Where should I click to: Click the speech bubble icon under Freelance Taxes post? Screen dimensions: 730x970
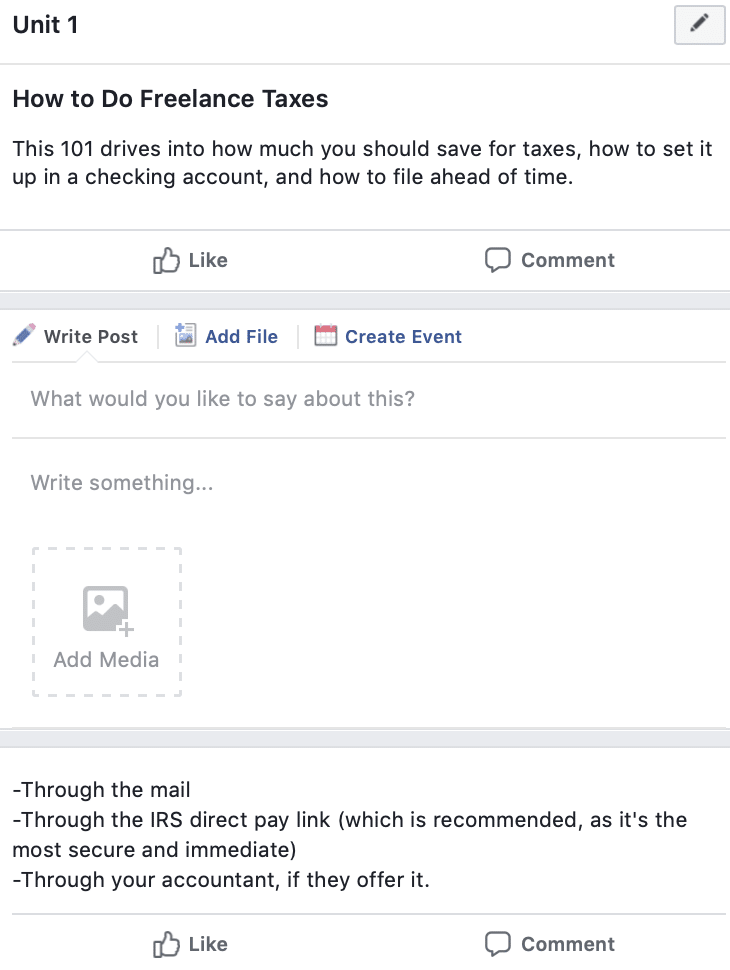click(497, 260)
